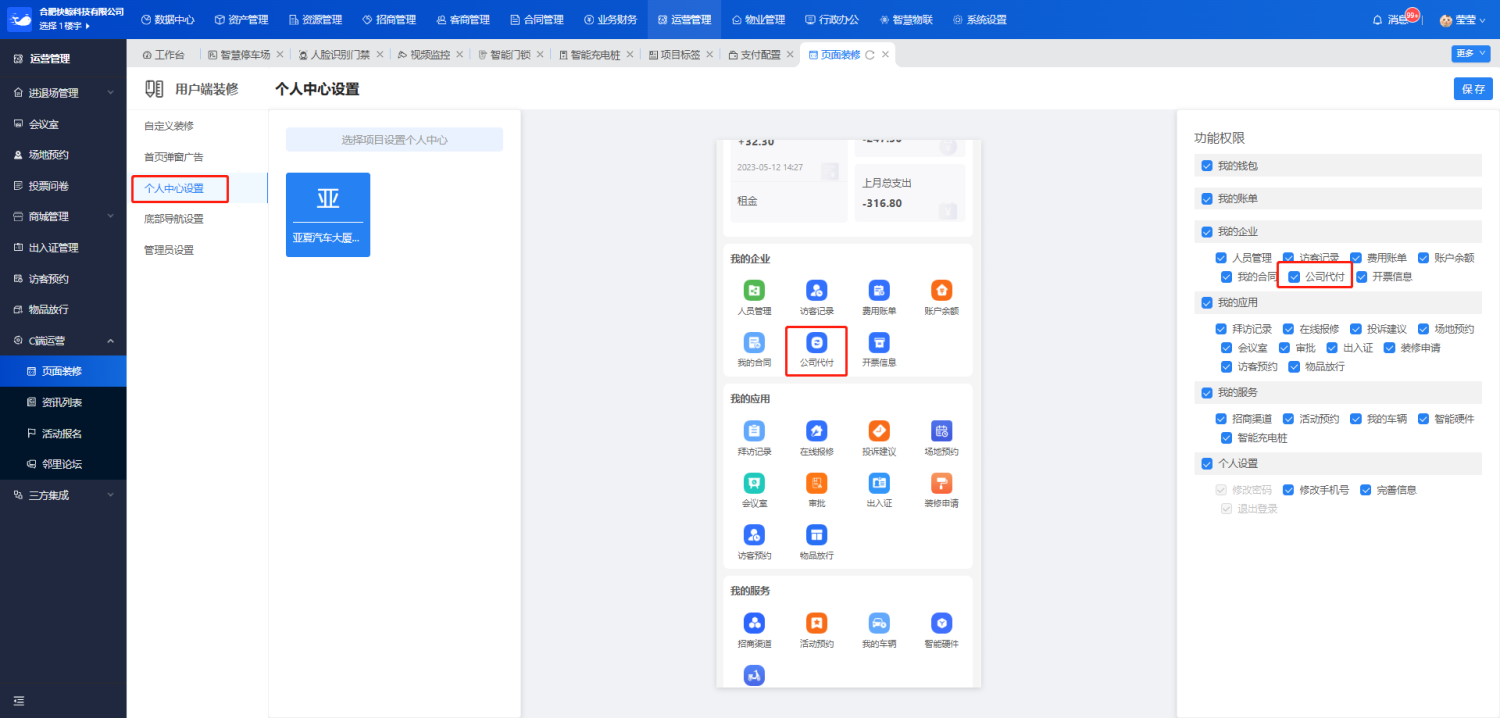This screenshot has width=1500, height=718.
Task: Expand the 三方集成 sidebar menu
Action: 63,495
